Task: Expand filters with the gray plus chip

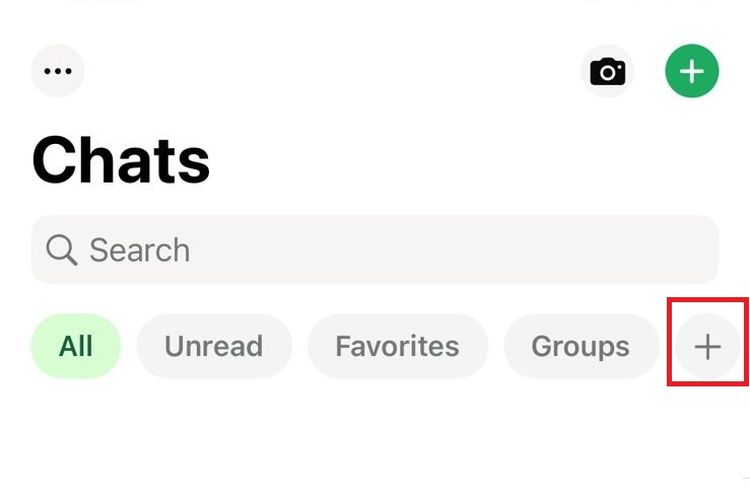Action: pyautogui.click(x=707, y=347)
